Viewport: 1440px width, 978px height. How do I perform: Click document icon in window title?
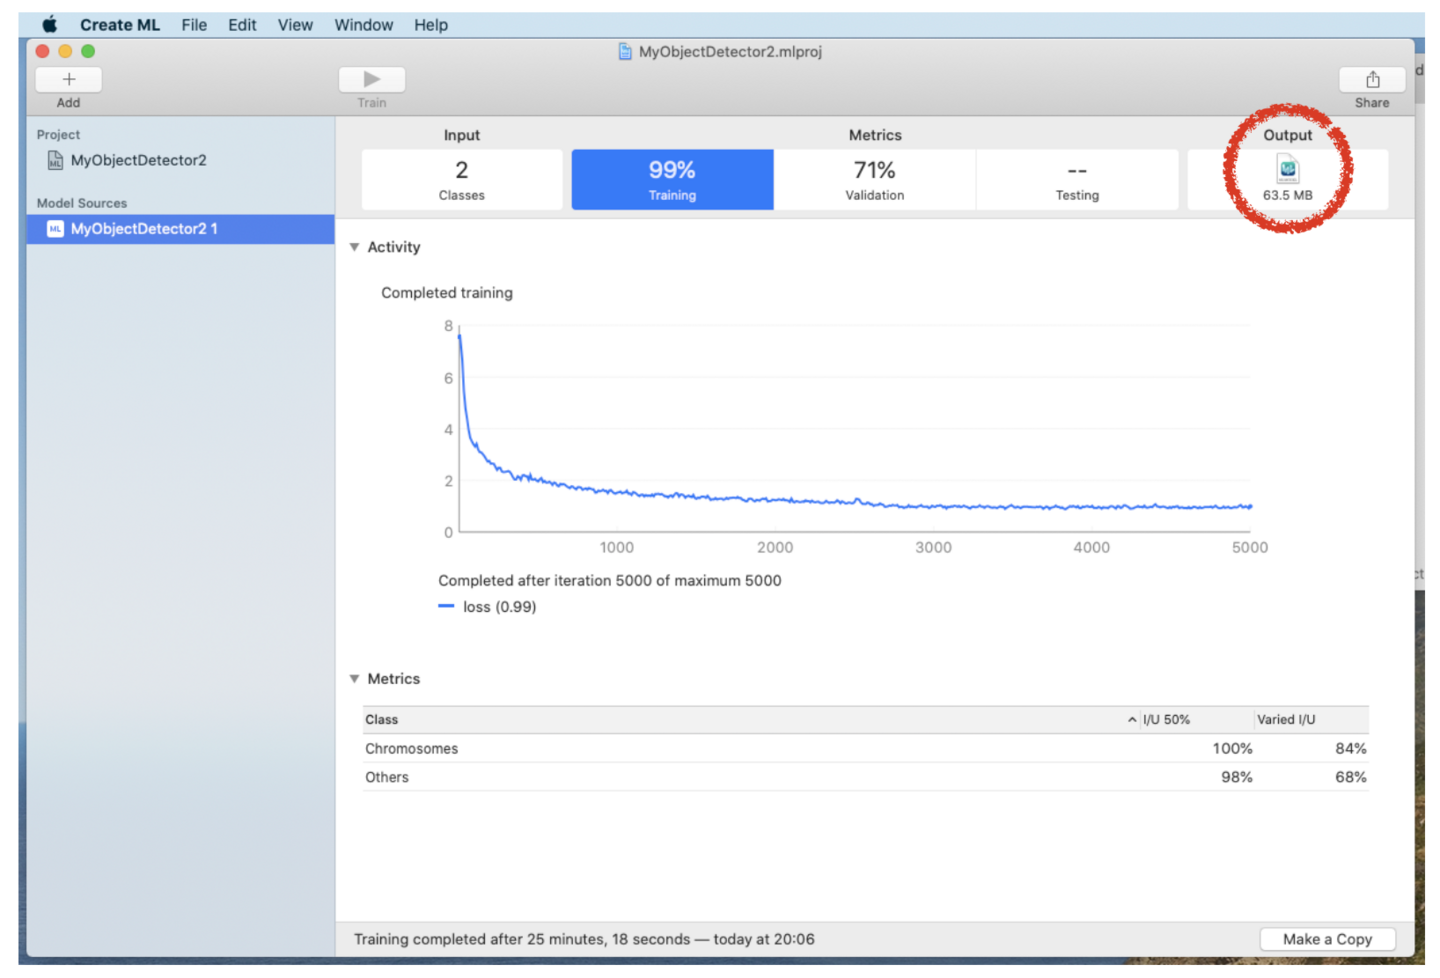click(x=625, y=52)
